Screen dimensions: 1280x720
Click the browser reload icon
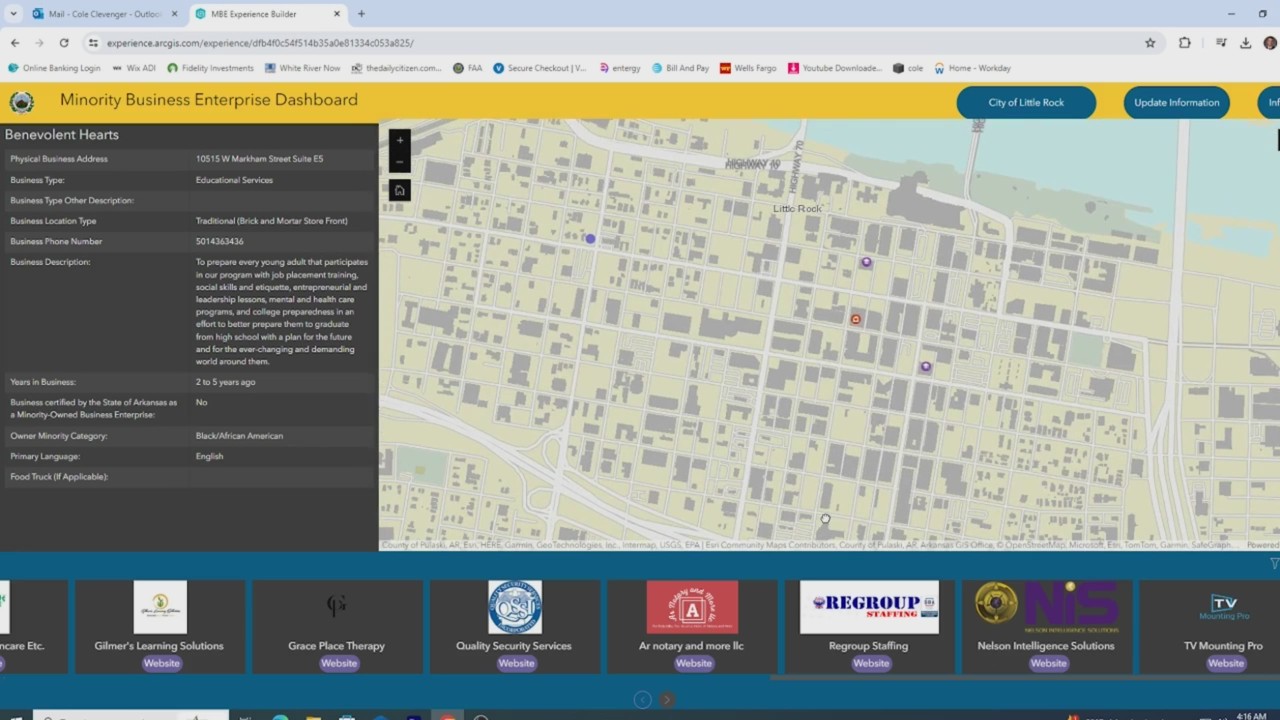(x=63, y=43)
